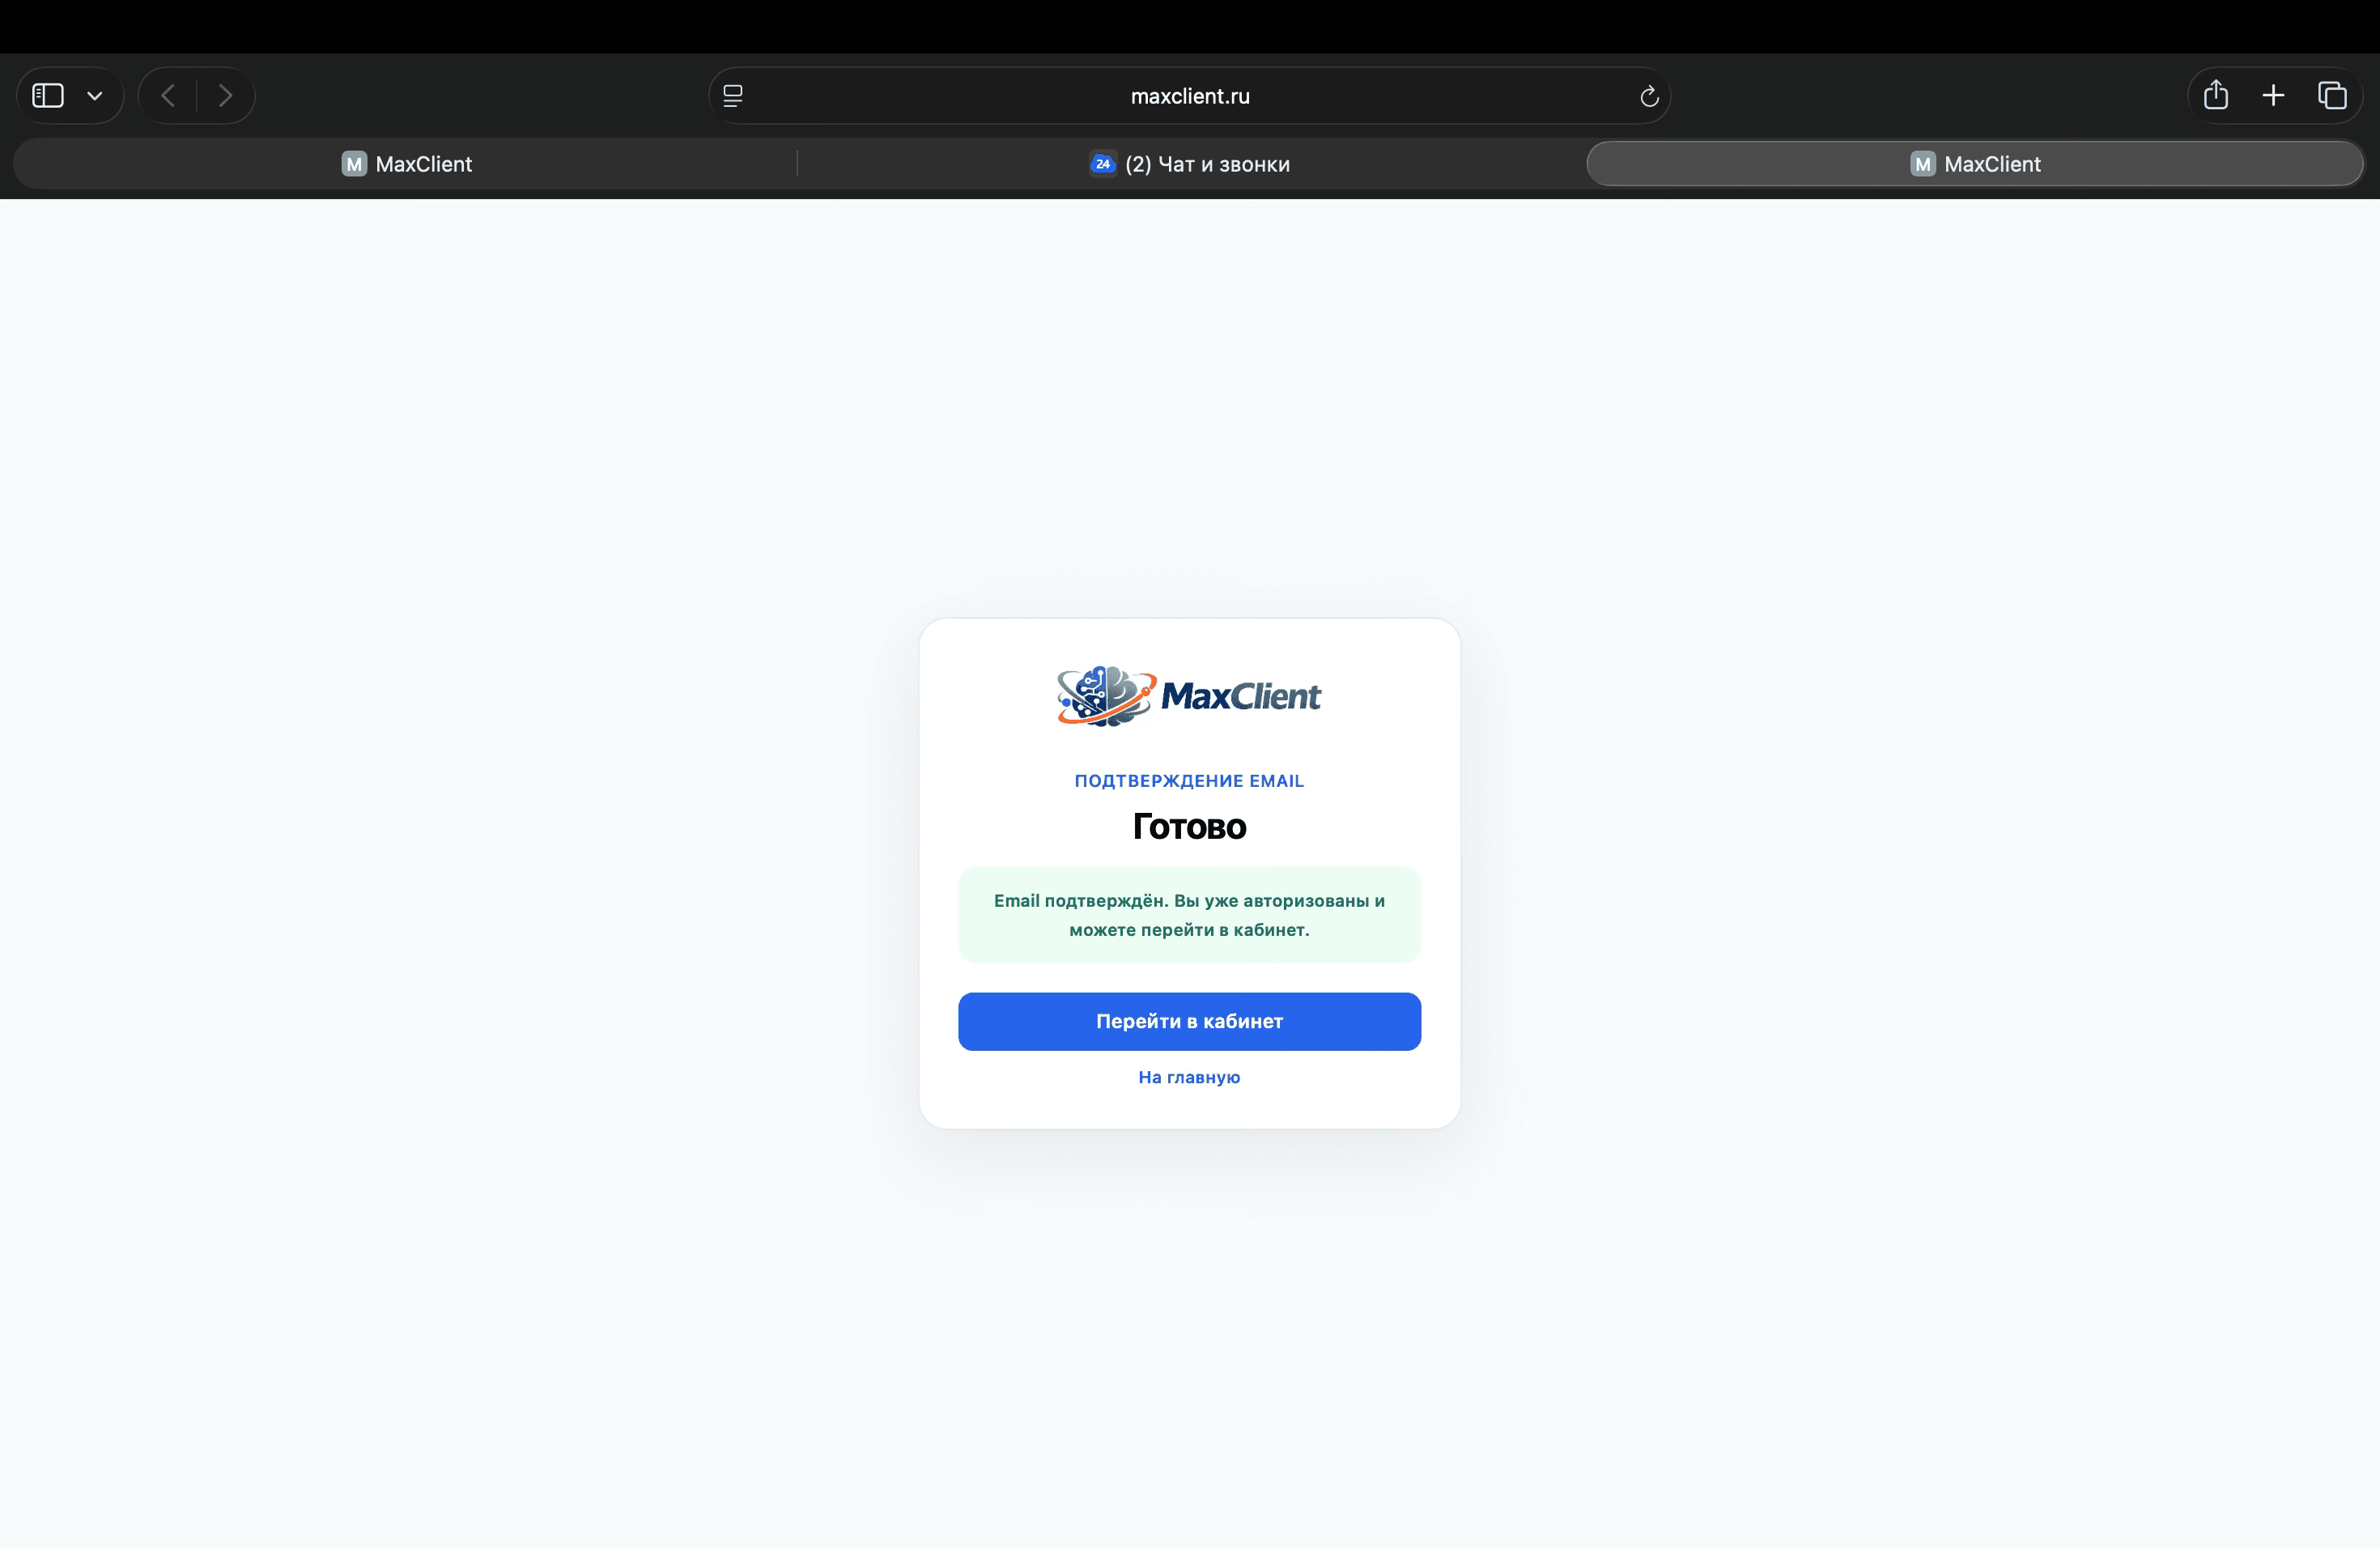Switch to the first MaxClient tab
Viewport: 2380px width, 1548px height.
[406, 164]
